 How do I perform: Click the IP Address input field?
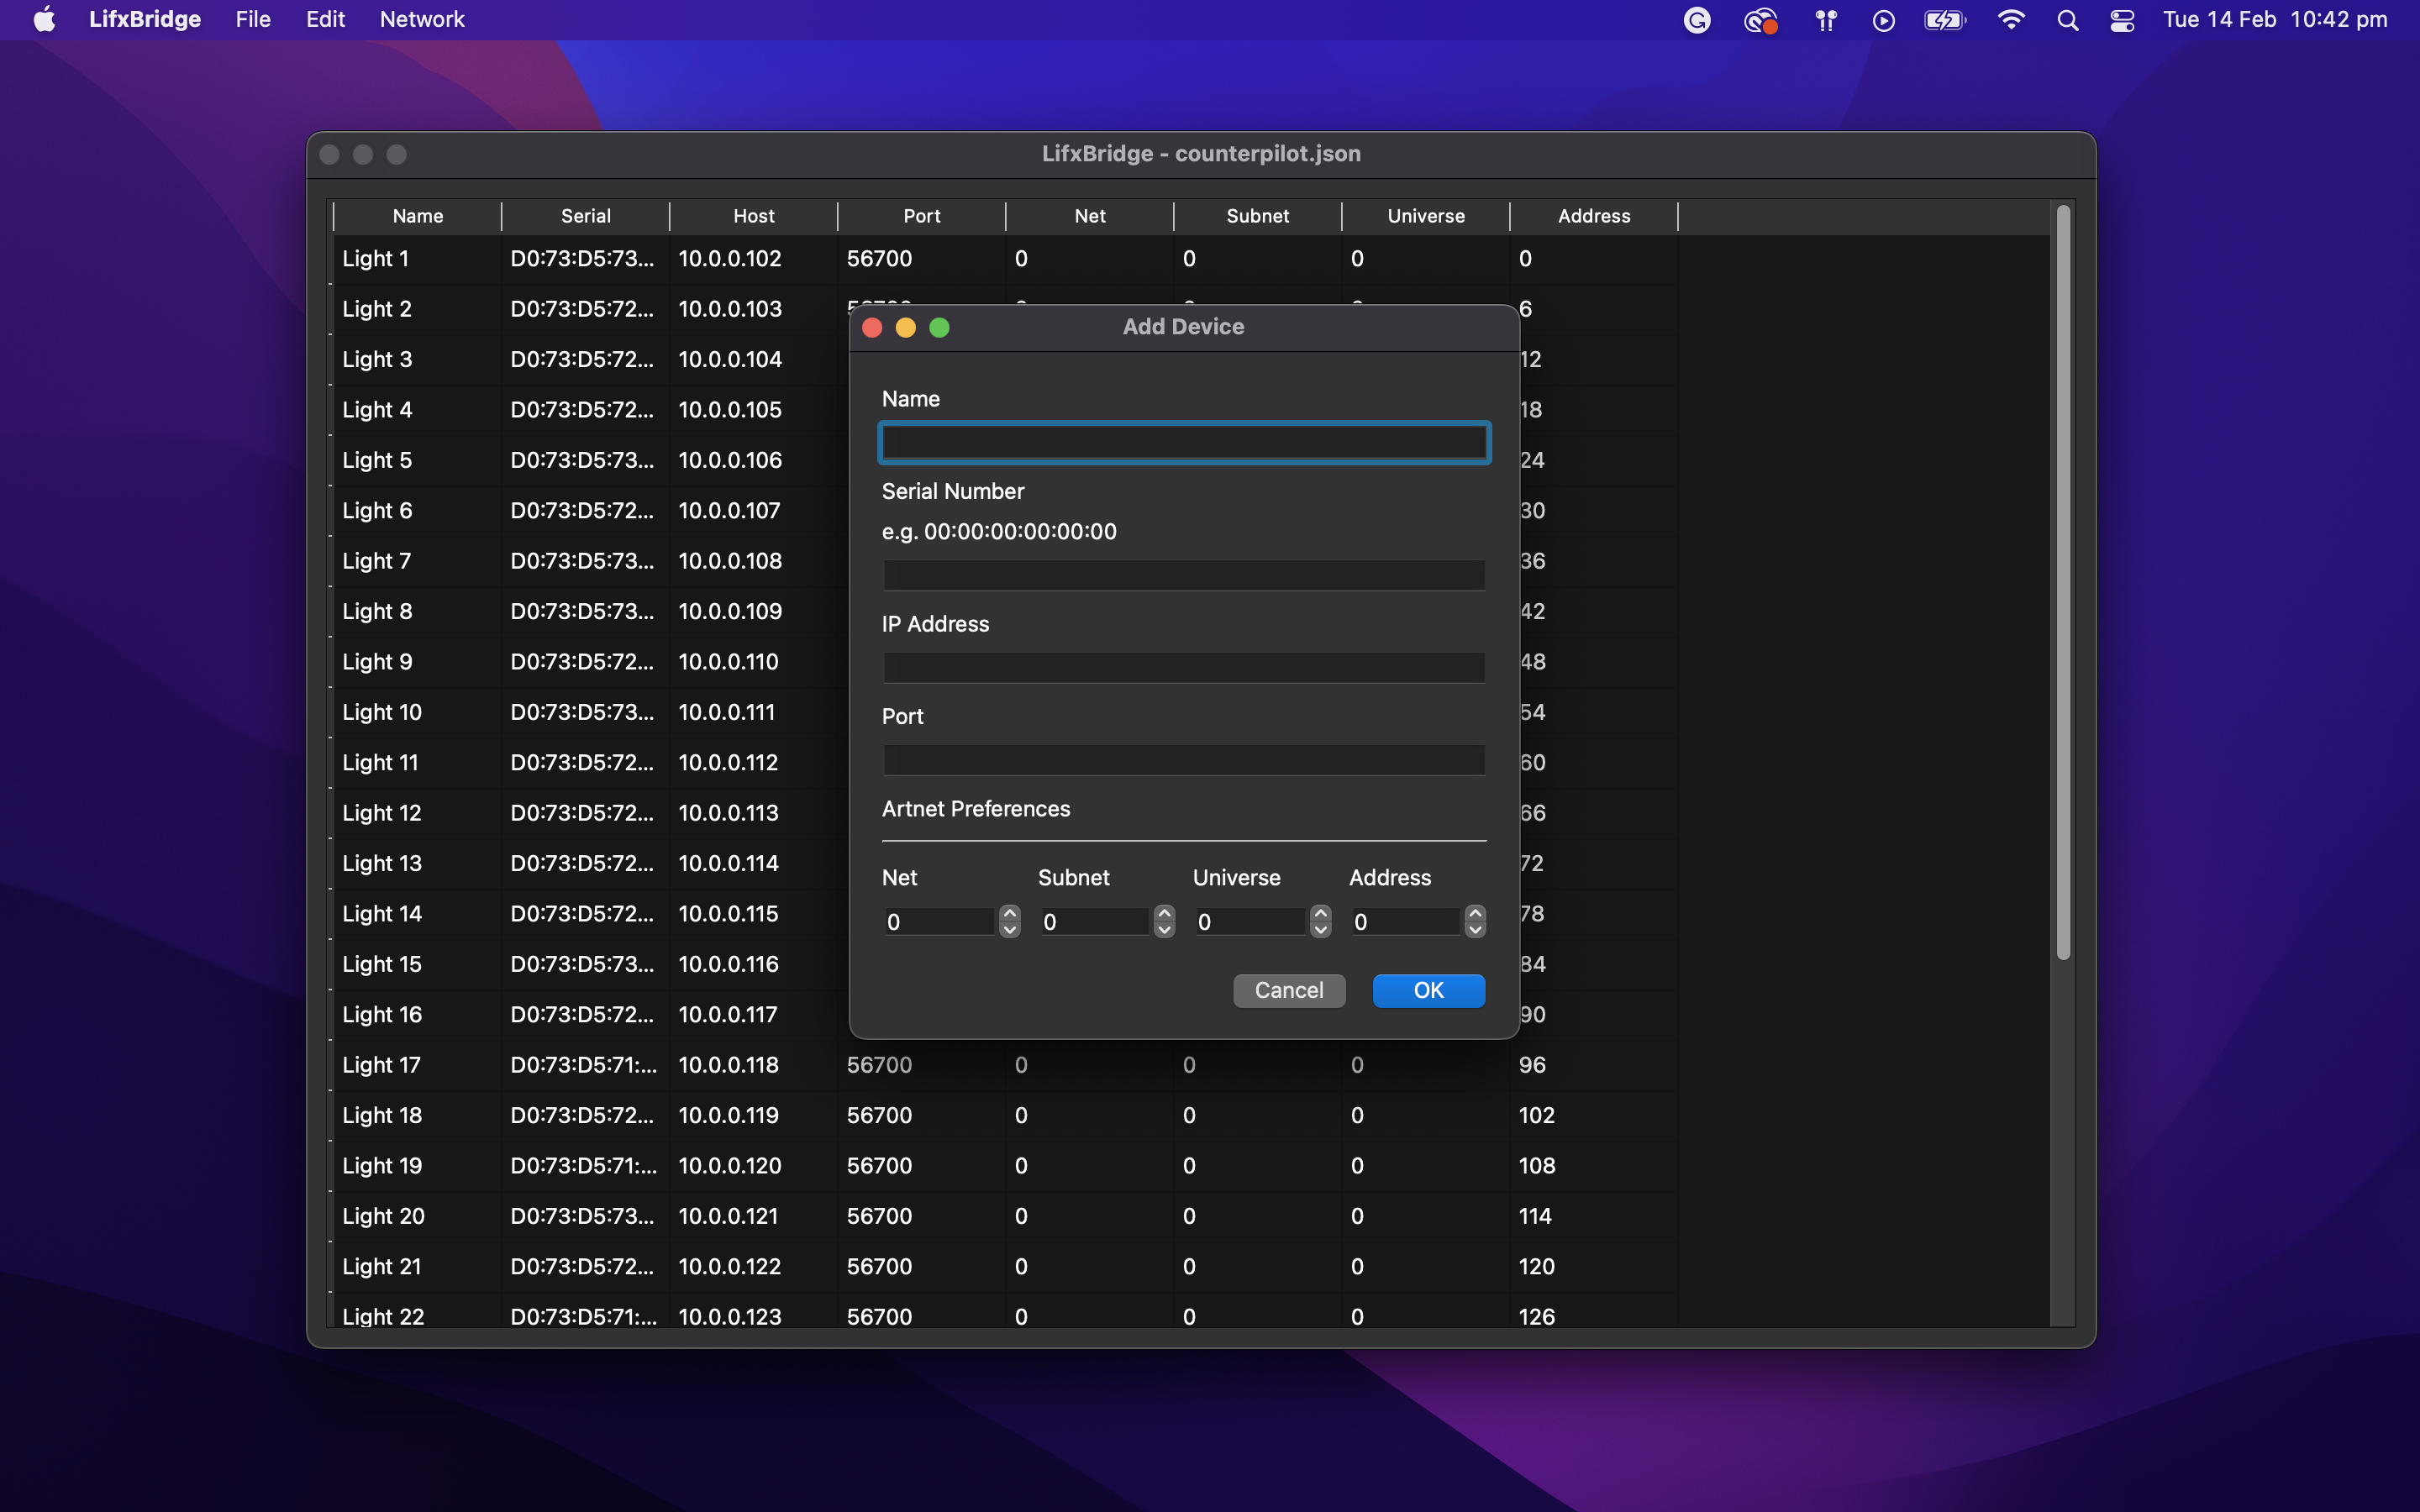coord(1184,667)
